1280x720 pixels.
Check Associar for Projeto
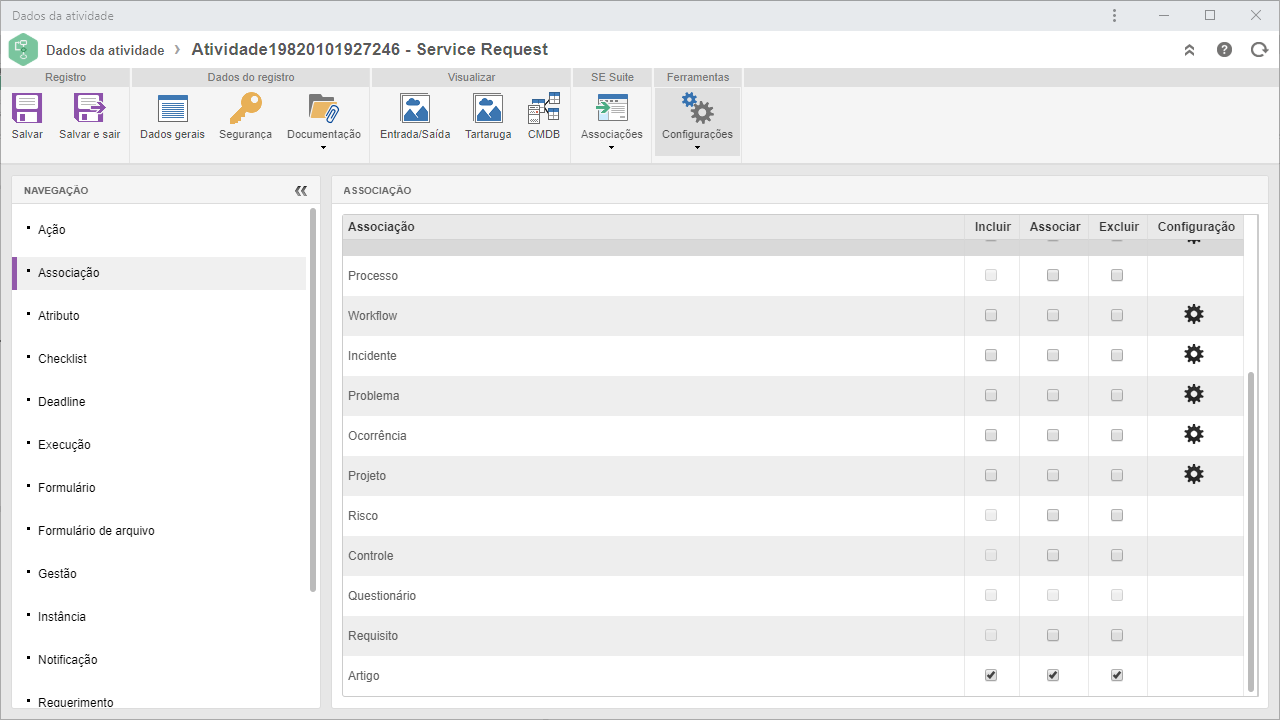pyautogui.click(x=1053, y=475)
